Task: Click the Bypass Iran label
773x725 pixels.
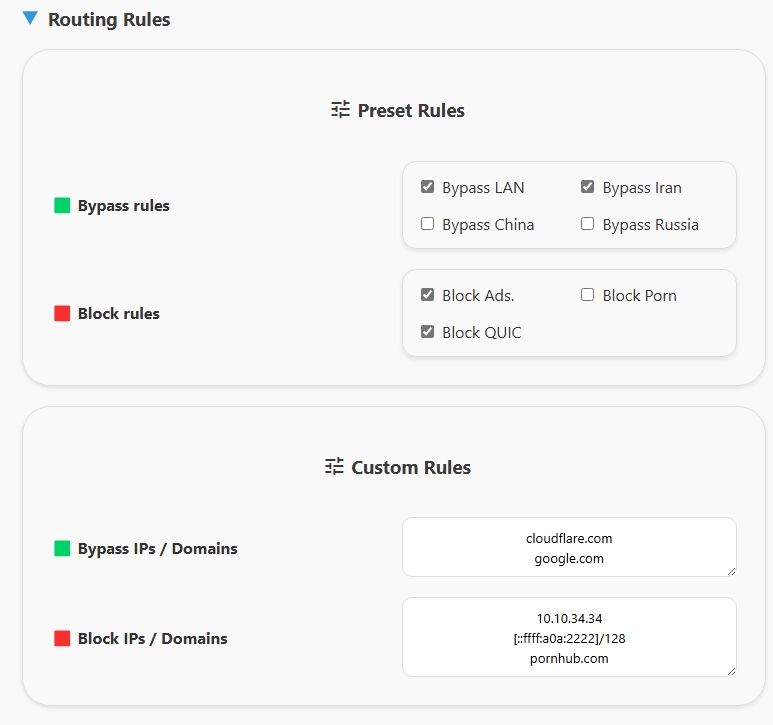Action: (642, 188)
